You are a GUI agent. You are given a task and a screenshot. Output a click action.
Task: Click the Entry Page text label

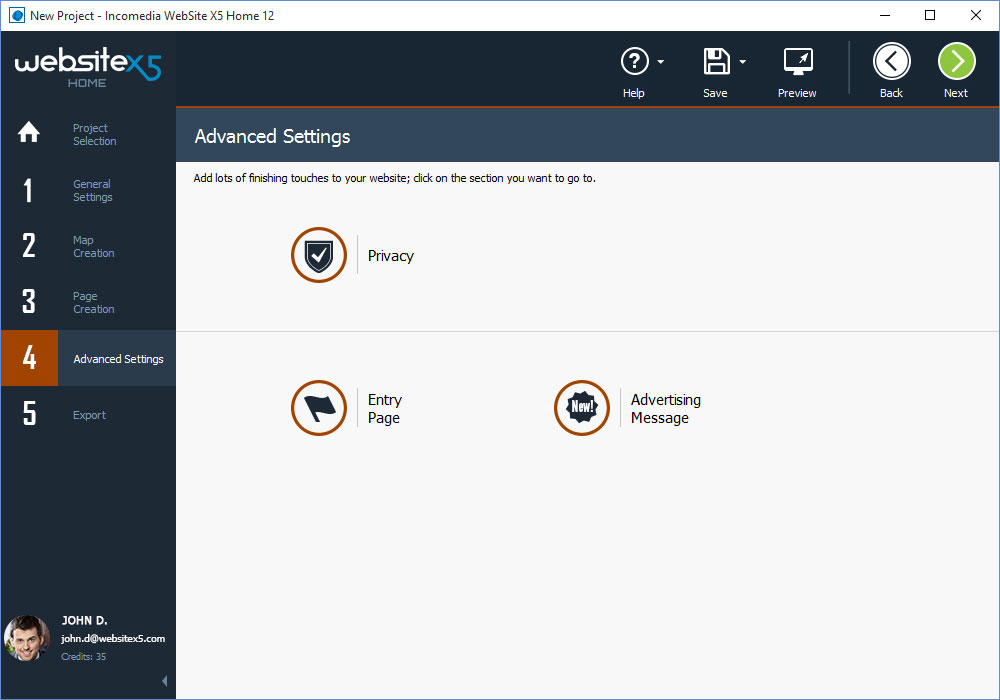[385, 409]
